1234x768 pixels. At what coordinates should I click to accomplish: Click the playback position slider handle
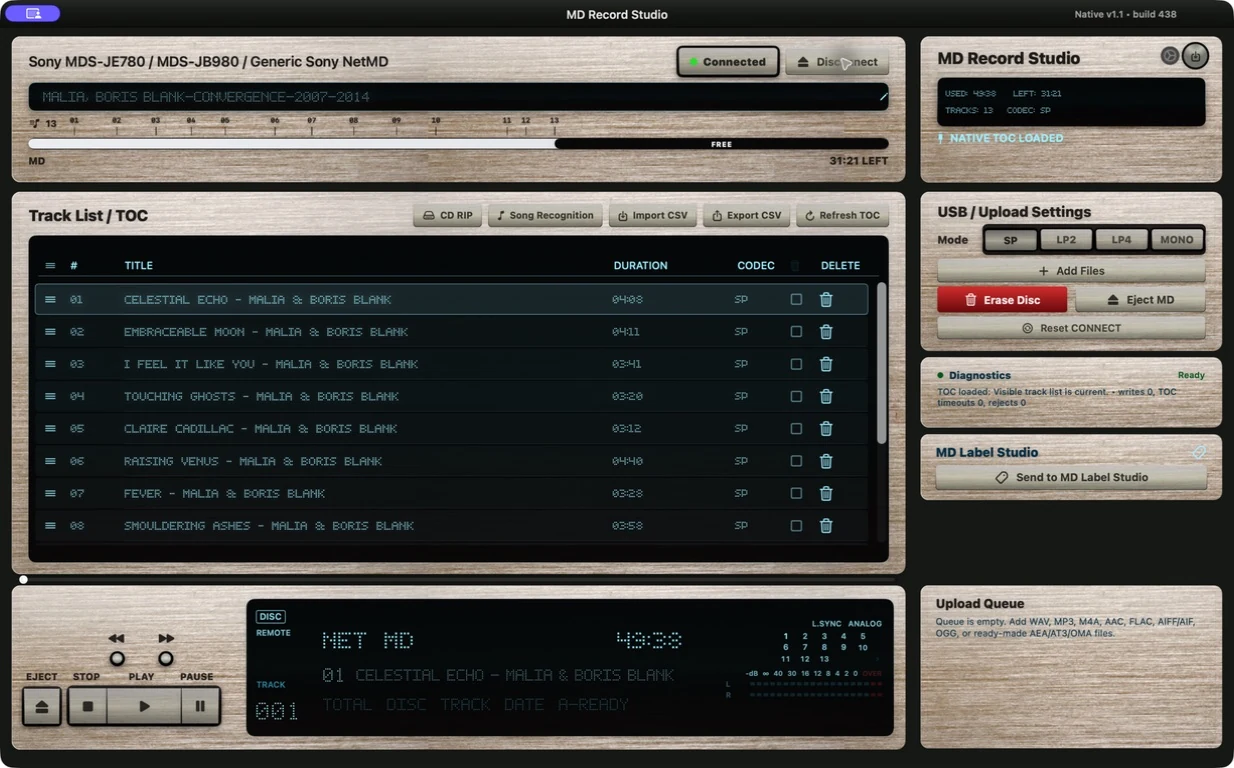[23, 579]
